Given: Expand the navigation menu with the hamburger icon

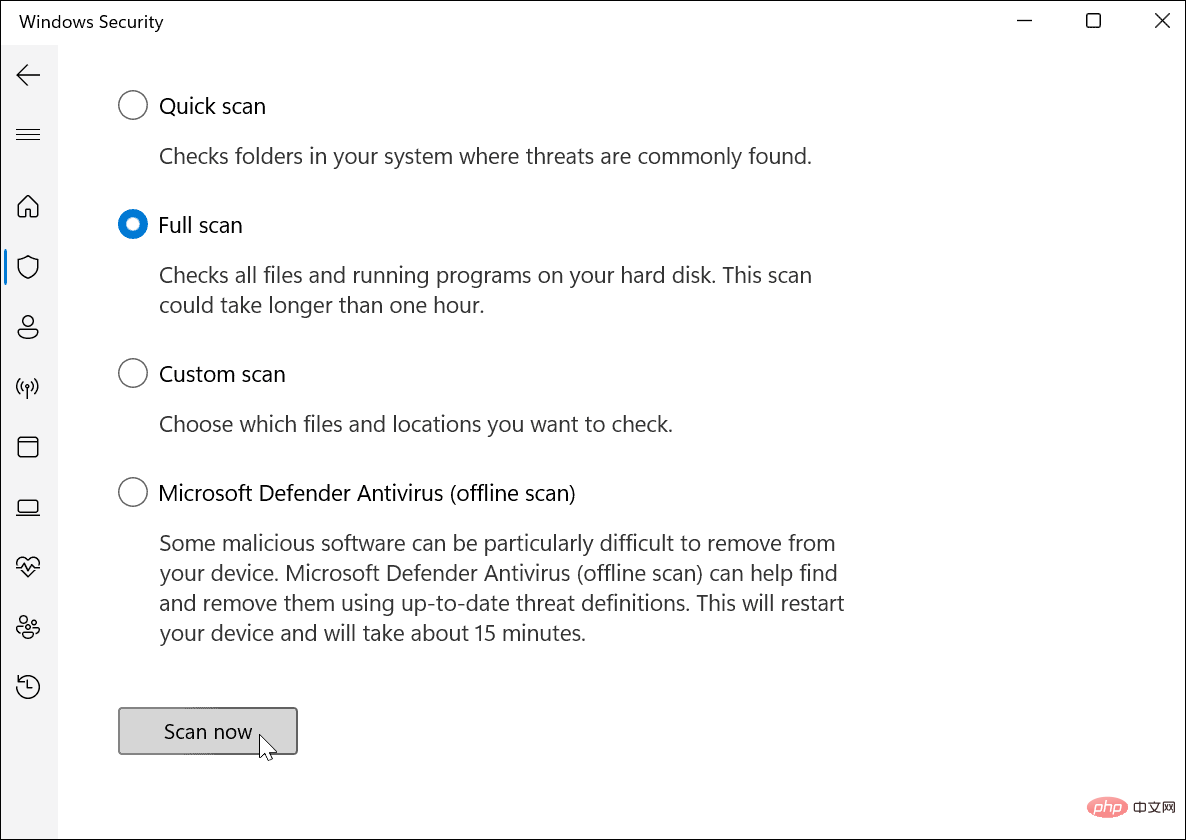Looking at the screenshot, I should (x=29, y=133).
